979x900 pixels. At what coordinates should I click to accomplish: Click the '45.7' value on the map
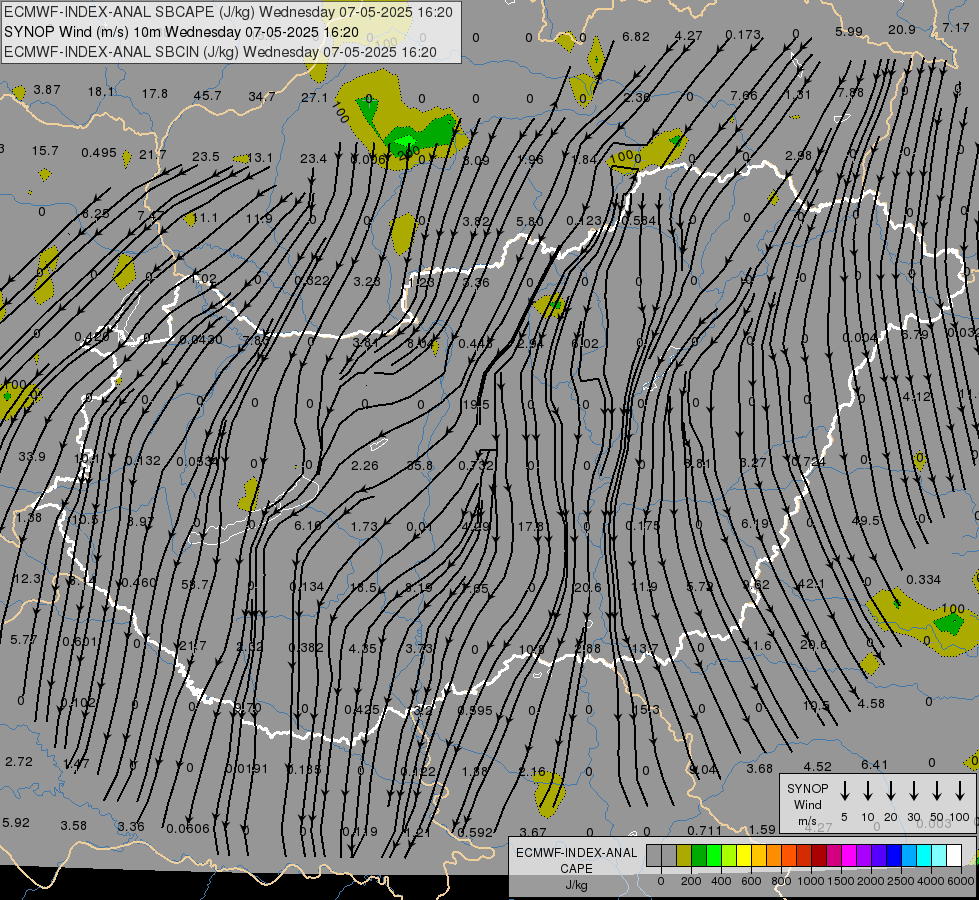click(207, 96)
